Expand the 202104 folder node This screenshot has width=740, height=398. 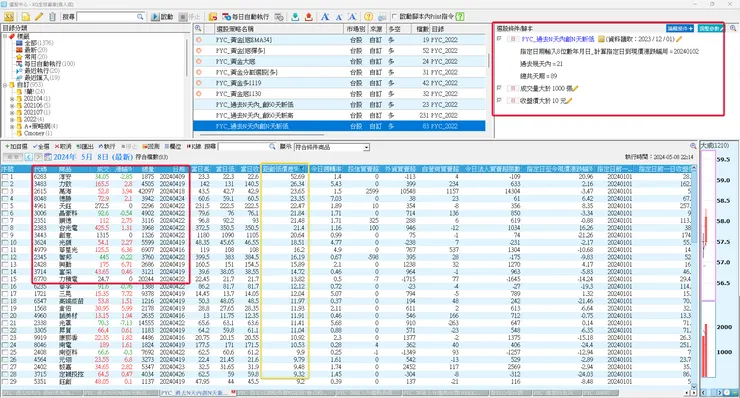click(12, 99)
